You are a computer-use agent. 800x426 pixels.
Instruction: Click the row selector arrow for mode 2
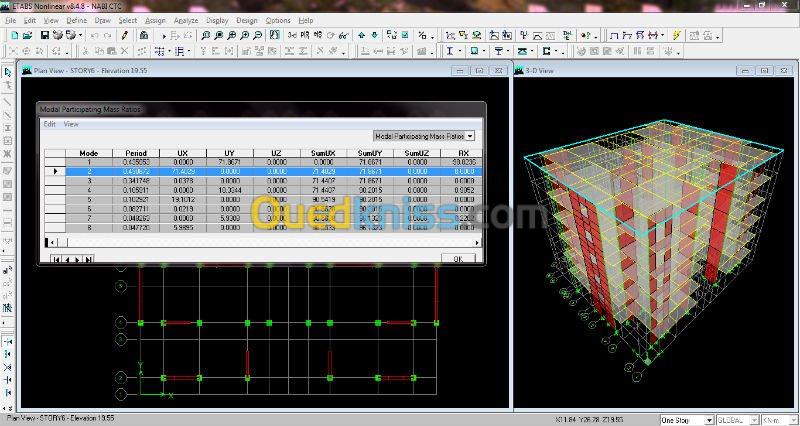(55, 171)
